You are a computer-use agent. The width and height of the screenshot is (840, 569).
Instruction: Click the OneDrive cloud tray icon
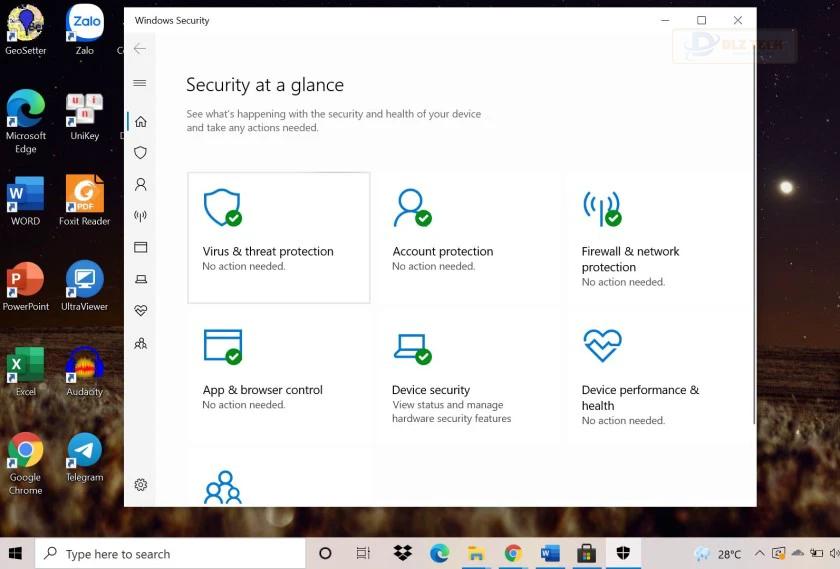pos(798,553)
